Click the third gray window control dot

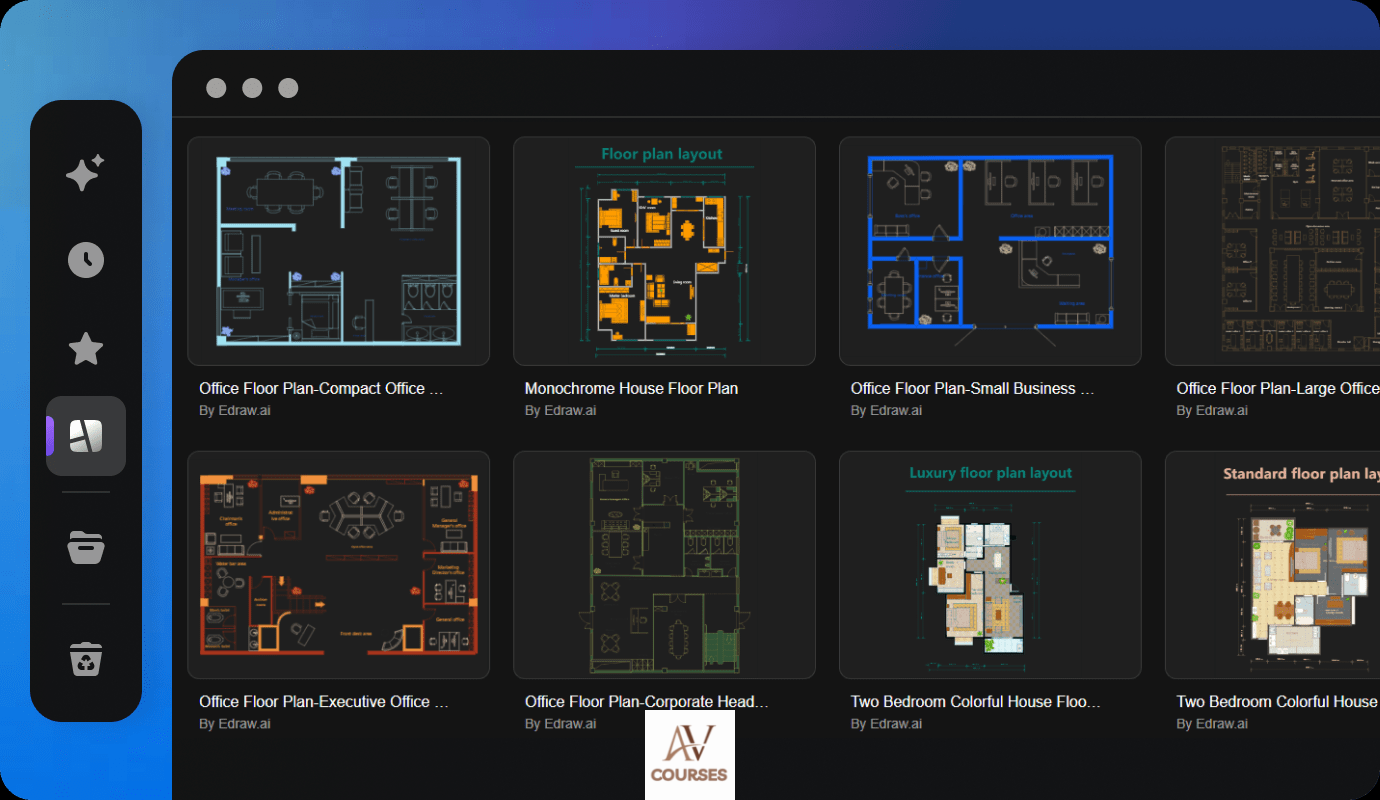pyautogui.click(x=288, y=88)
